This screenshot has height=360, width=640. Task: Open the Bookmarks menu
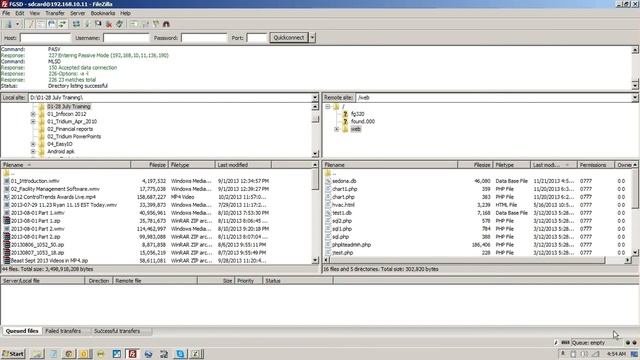[103, 13]
